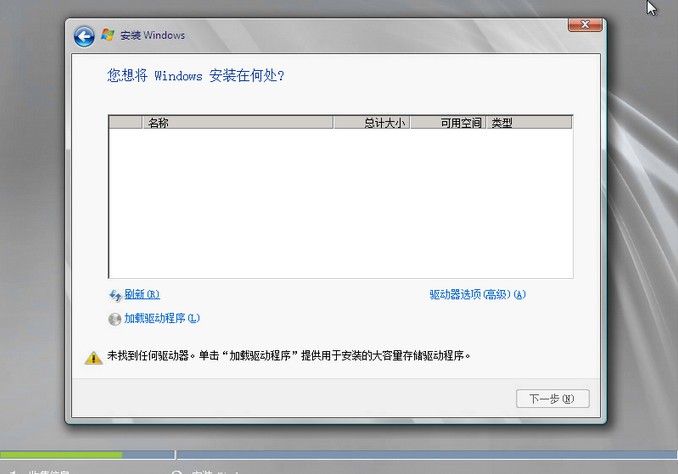Click the green setup progress bar
Screen dimensions: 678x474
[x=61, y=455]
